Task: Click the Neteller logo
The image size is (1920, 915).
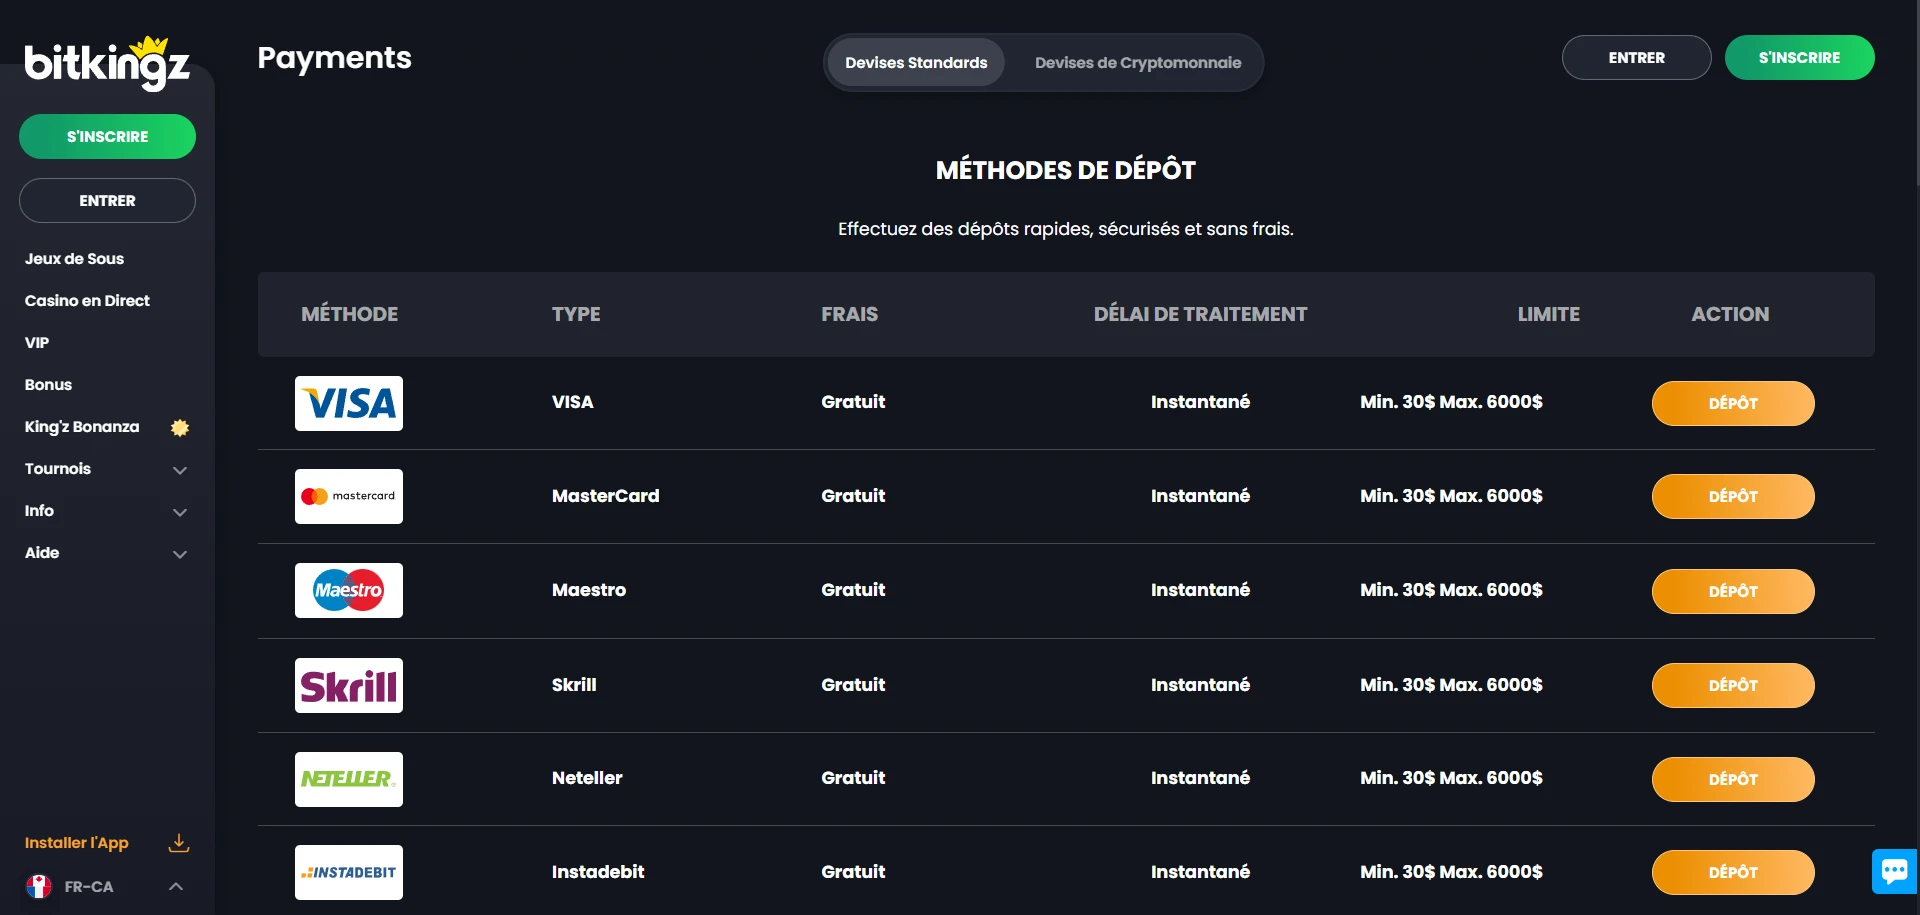Action: click(x=349, y=779)
